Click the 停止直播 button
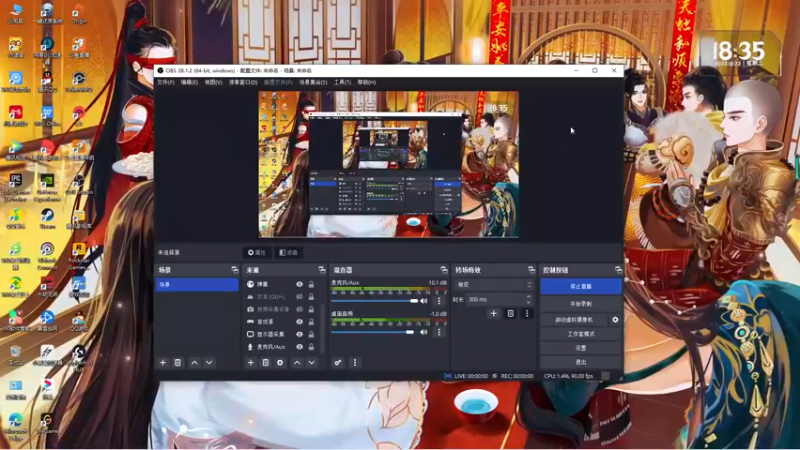 tap(581, 287)
